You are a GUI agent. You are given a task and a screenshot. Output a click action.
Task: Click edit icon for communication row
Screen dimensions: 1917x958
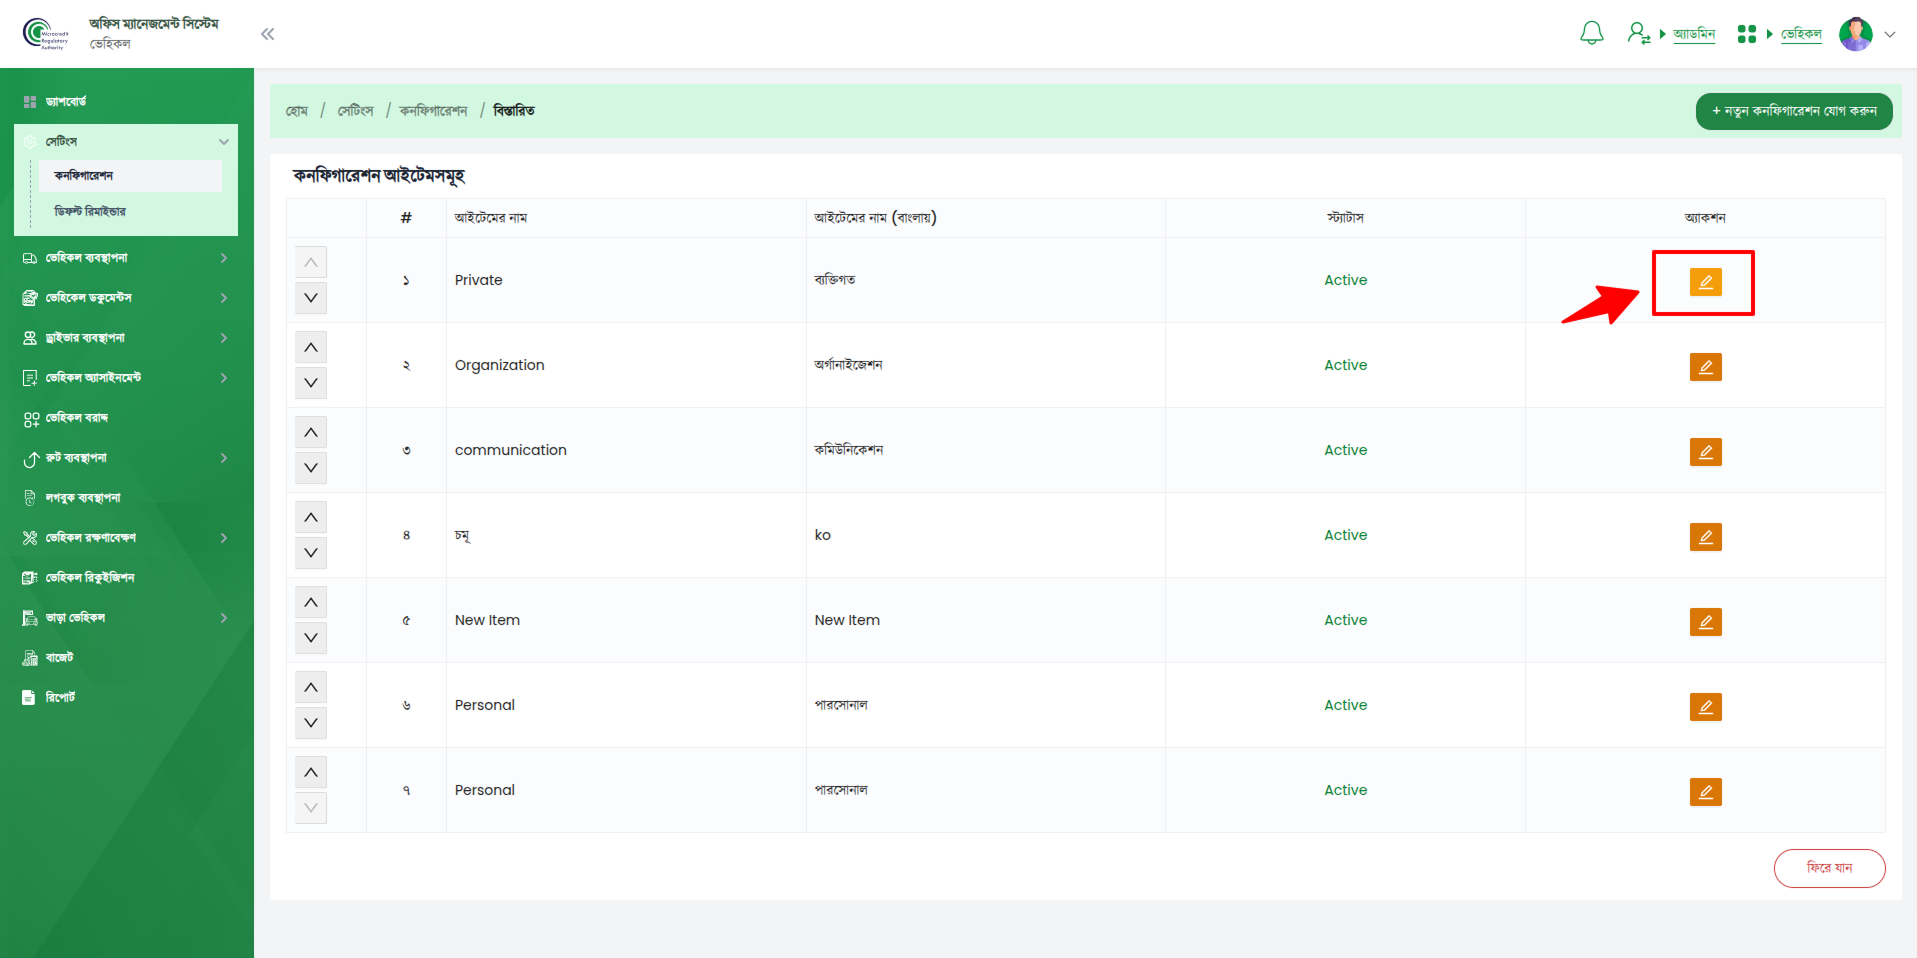pyautogui.click(x=1705, y=452)
